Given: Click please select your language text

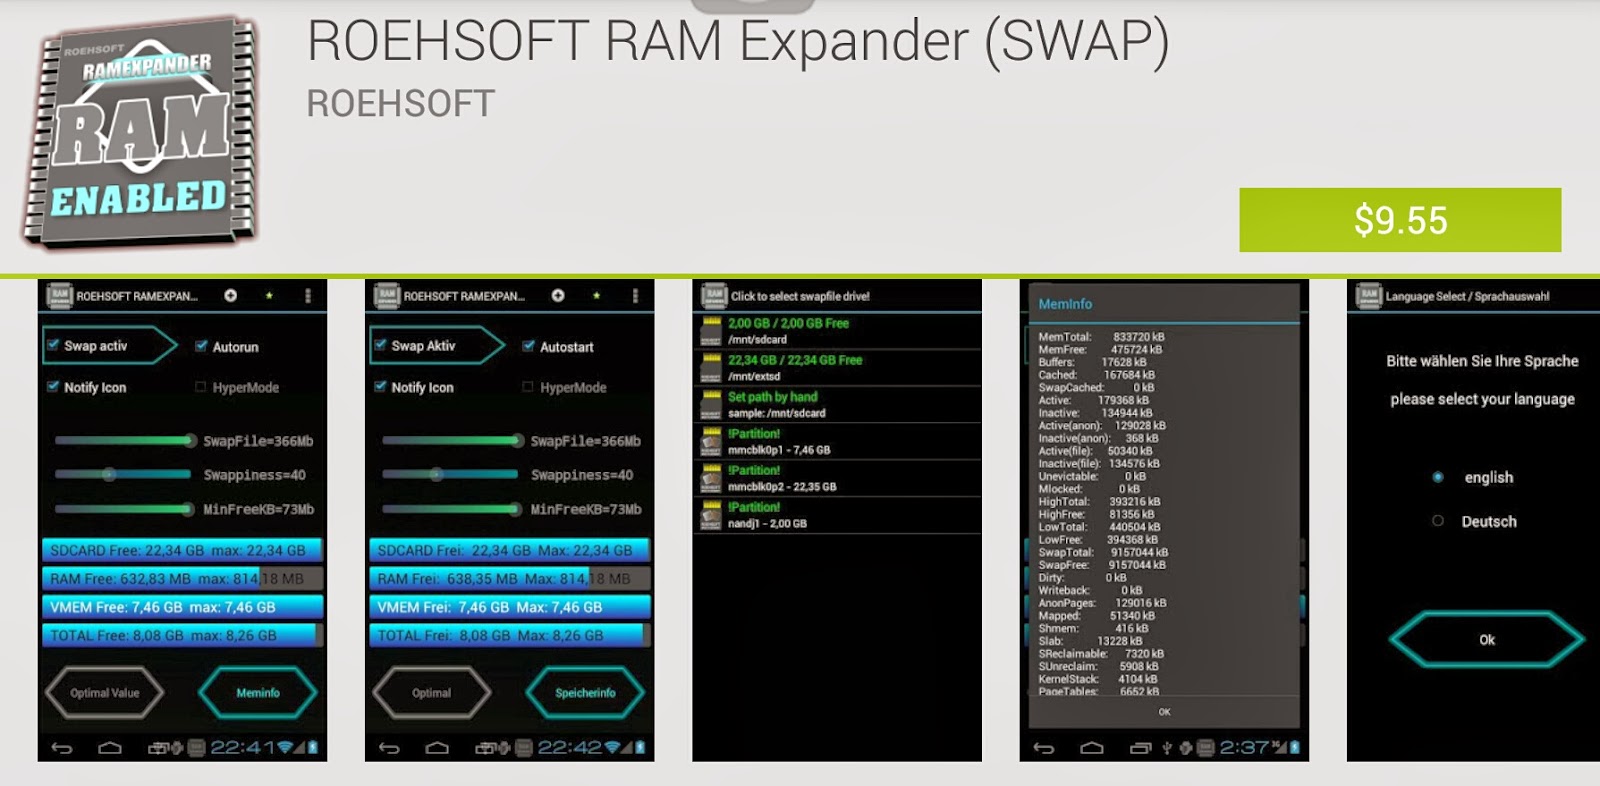Looking at the screenshot, I should [x=1482, y=399].
